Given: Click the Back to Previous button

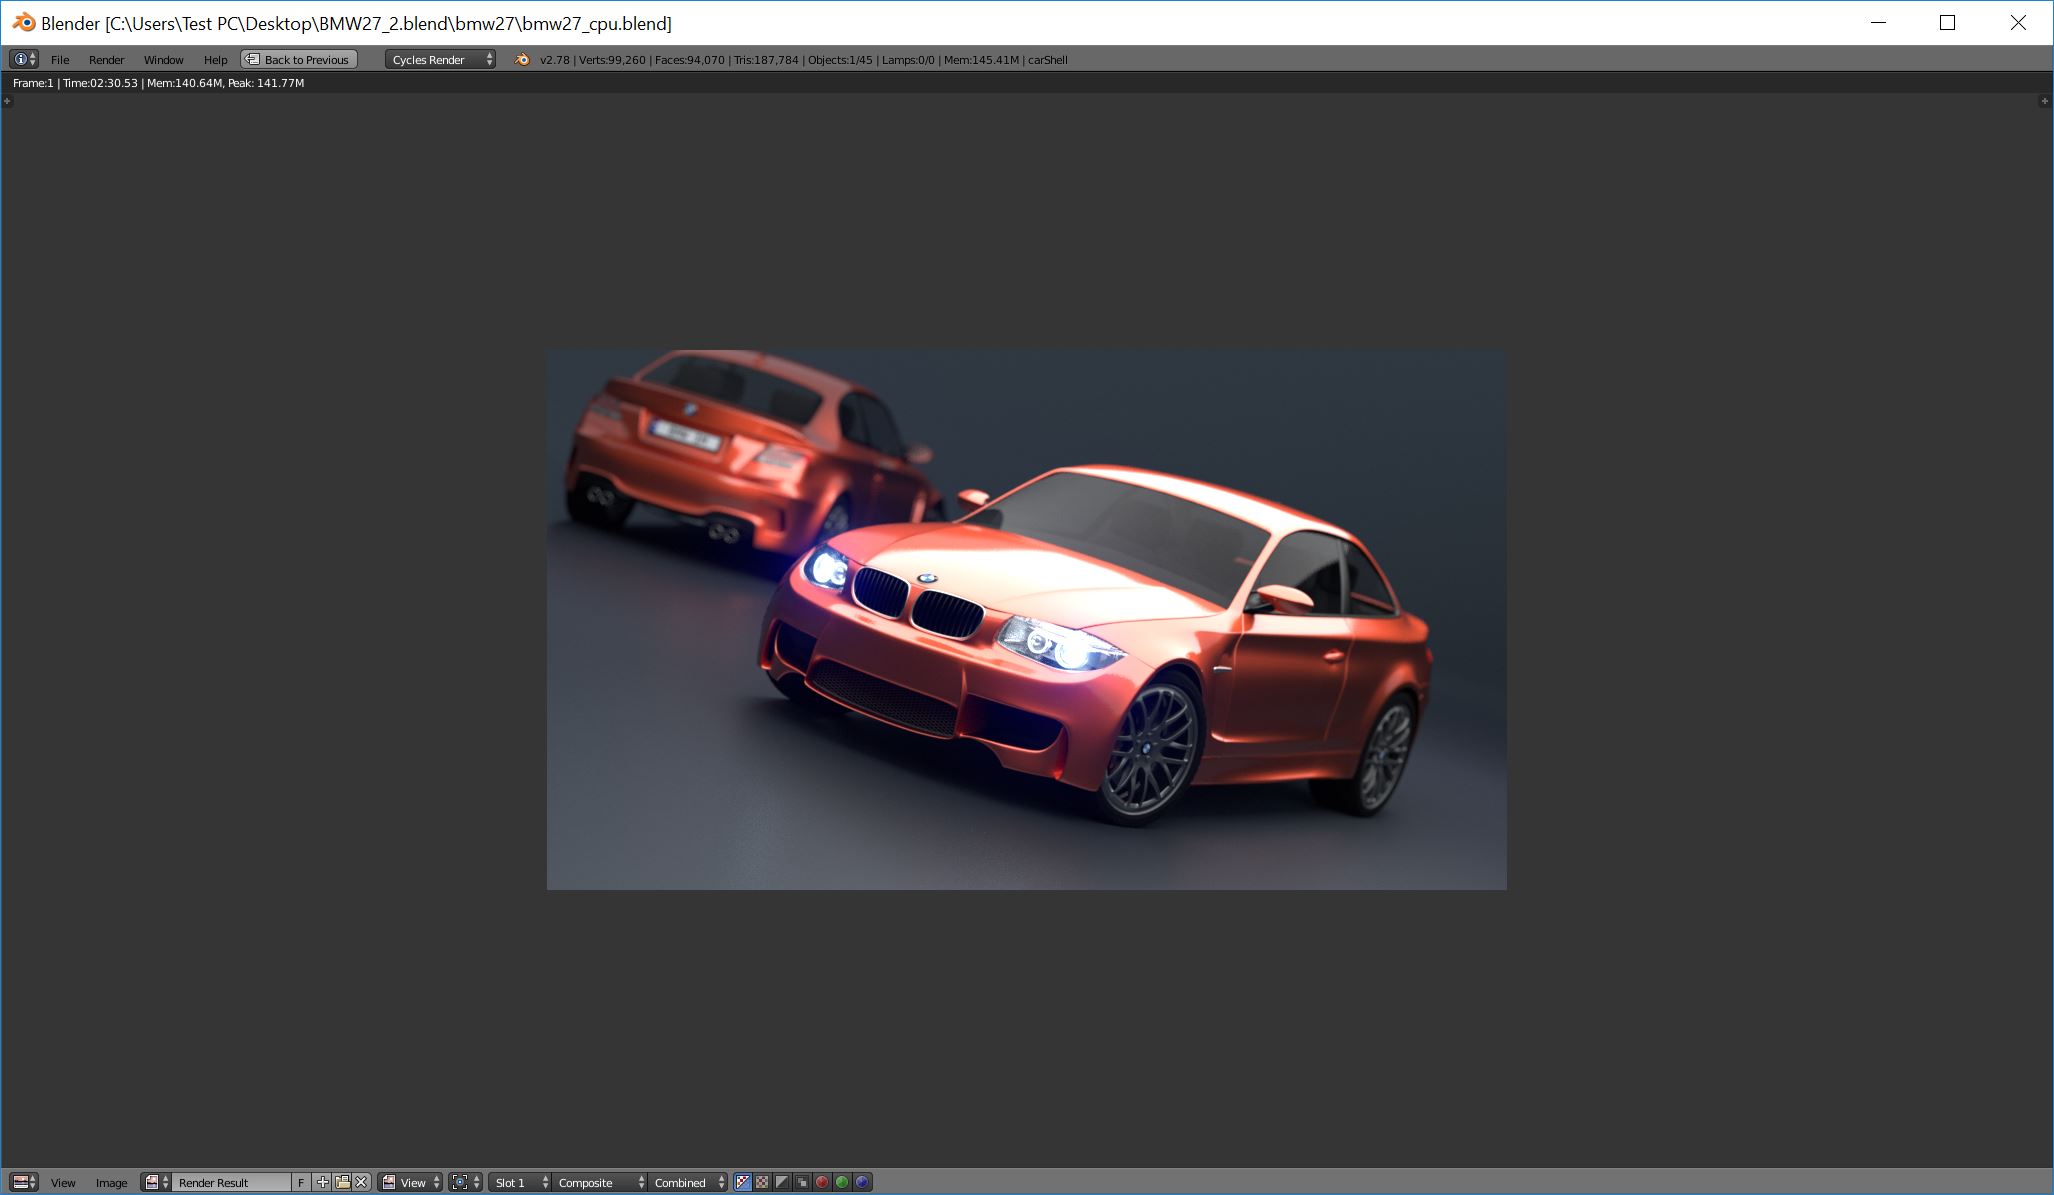Looking at the screenshot, I should pos(299,60).
